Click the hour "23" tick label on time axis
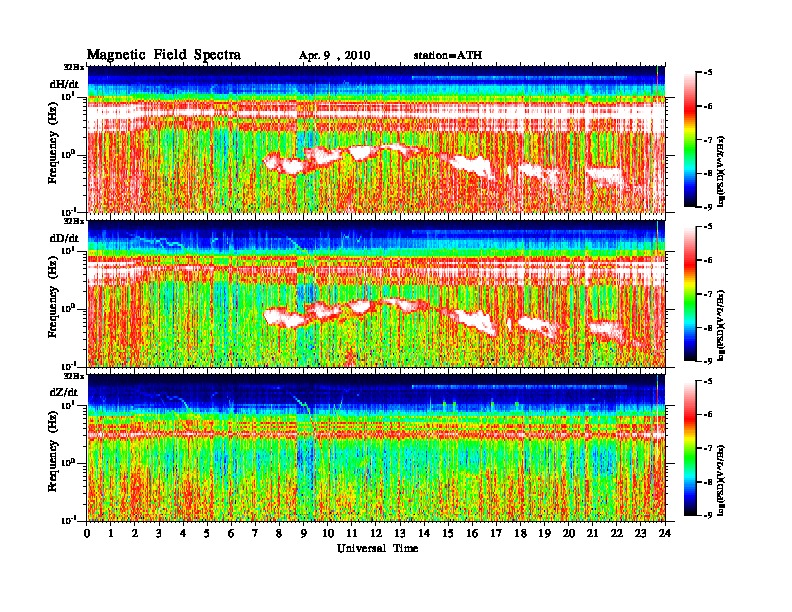This screenshot has width=792, height=612. pos(640,534)
